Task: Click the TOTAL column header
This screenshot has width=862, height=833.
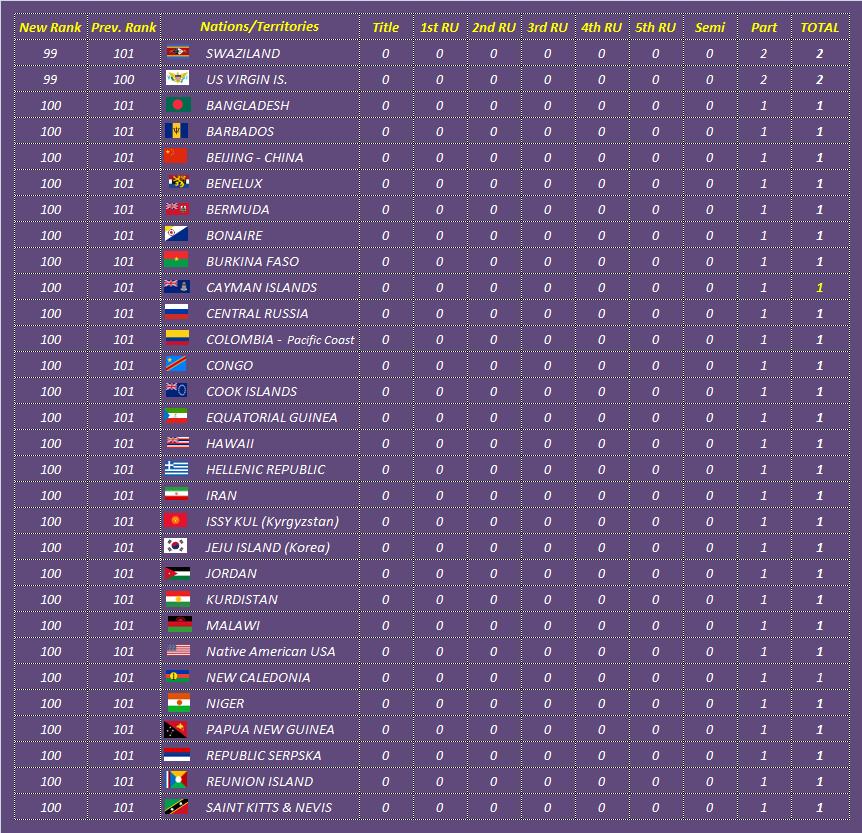Action: pyautogui.click(x=819, y=27)
